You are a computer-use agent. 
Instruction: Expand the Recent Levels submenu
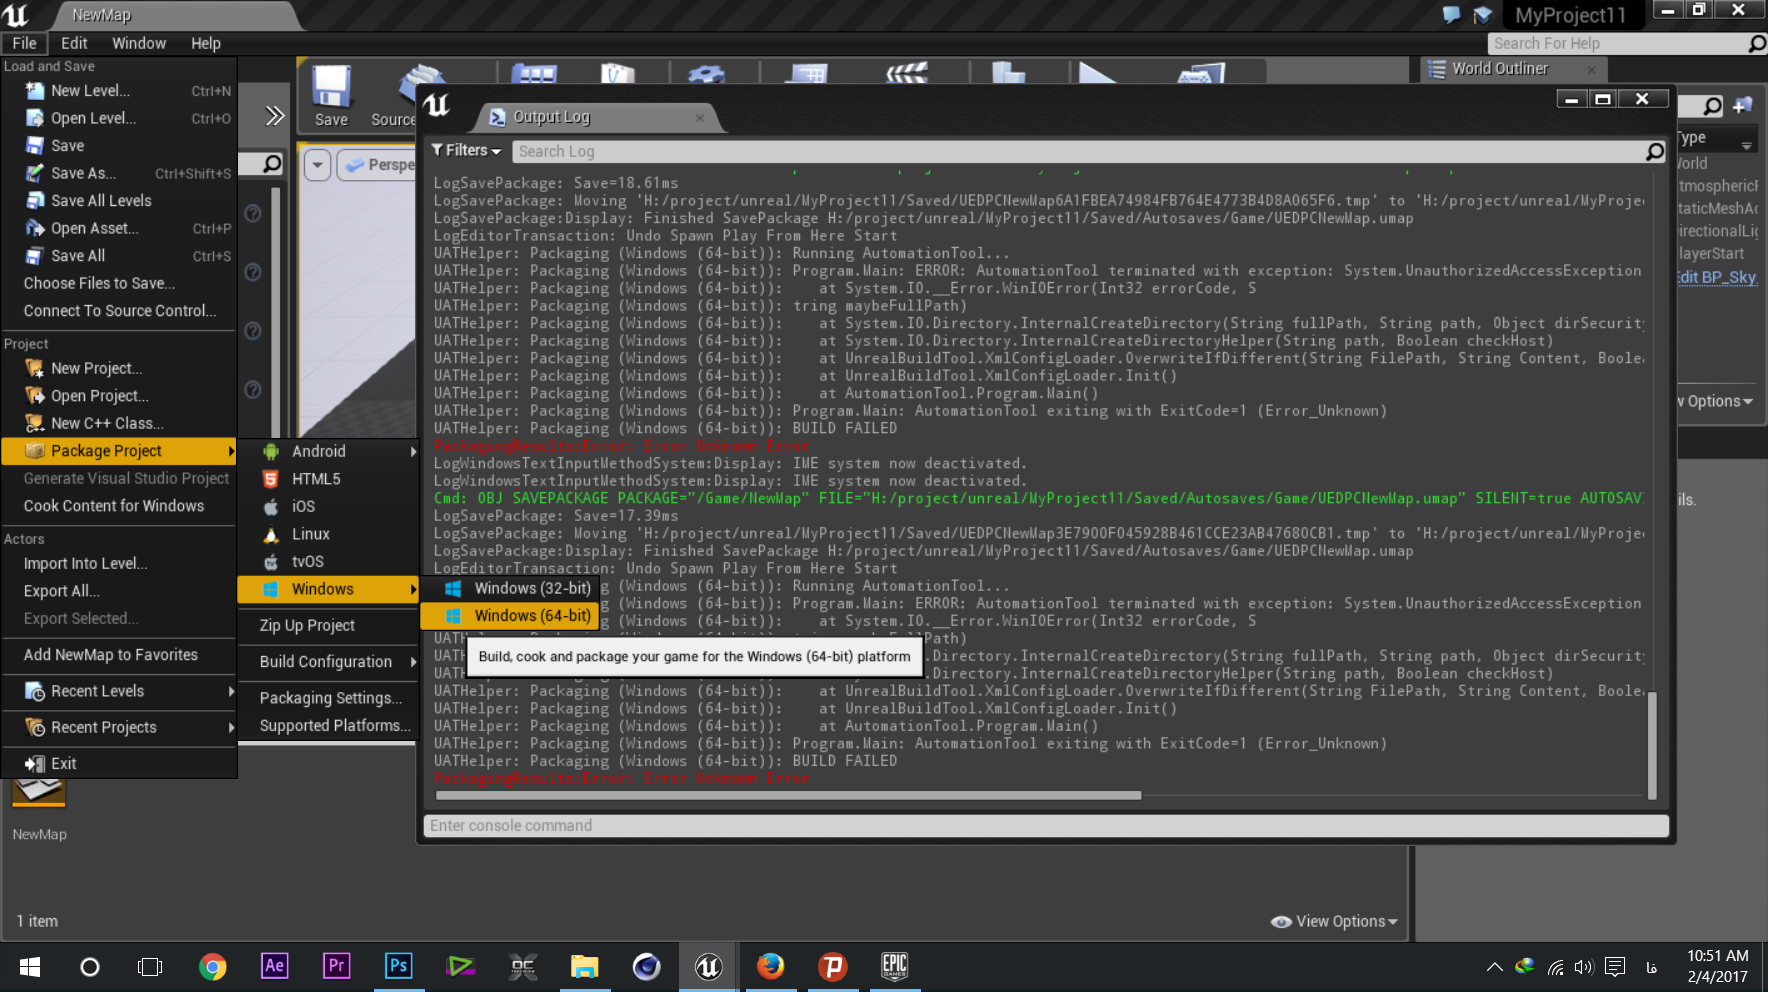pos(119,691)
